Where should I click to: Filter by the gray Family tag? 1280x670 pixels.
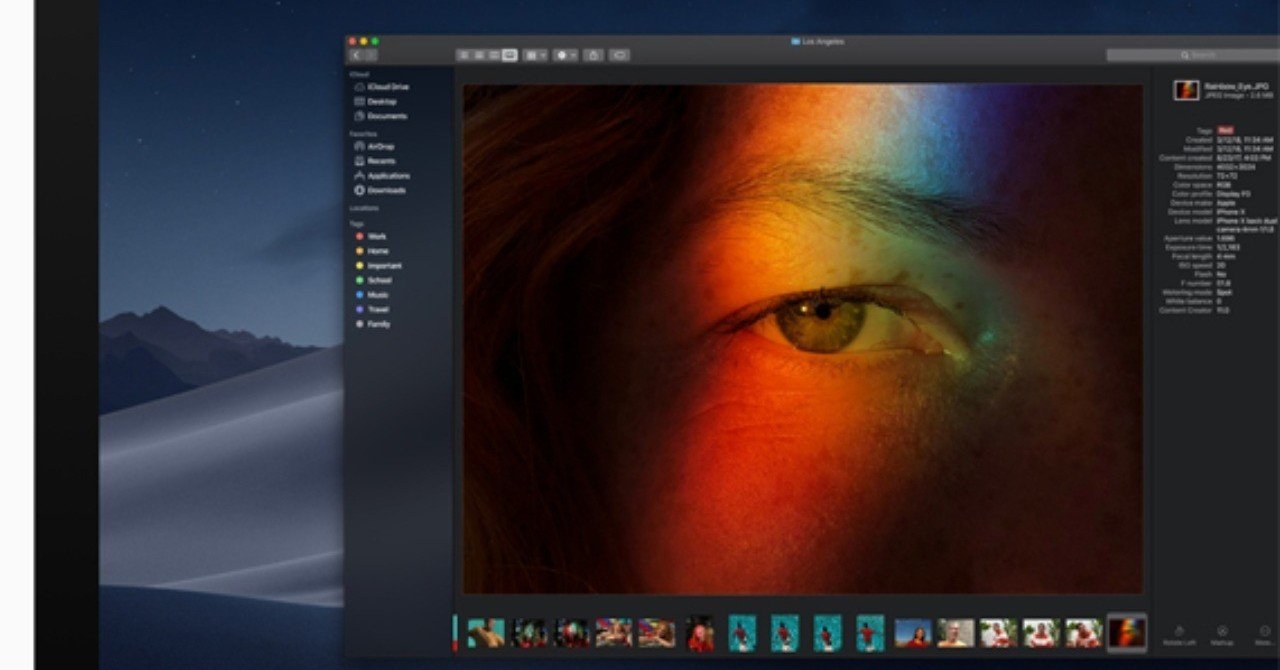(373, 324)
